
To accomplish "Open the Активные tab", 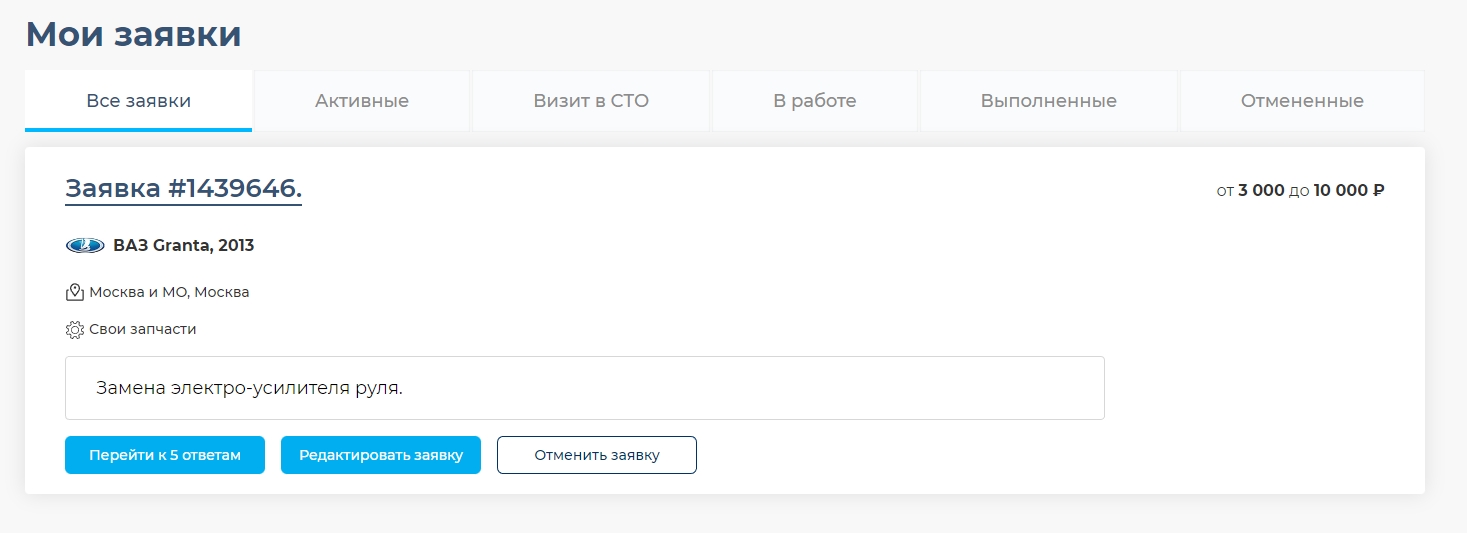I will click(362, 101).
